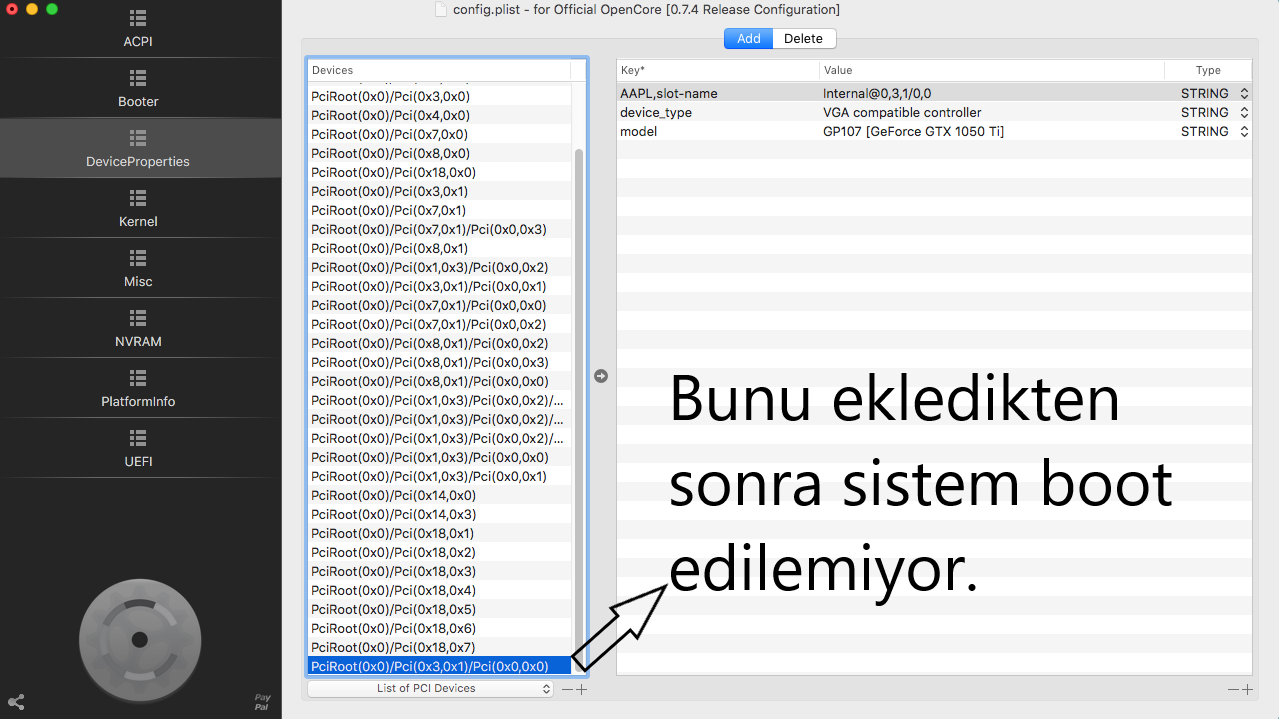Select the Add segment at the top
This screenshot has width=1279, height=719.
(x=748, y=39)
